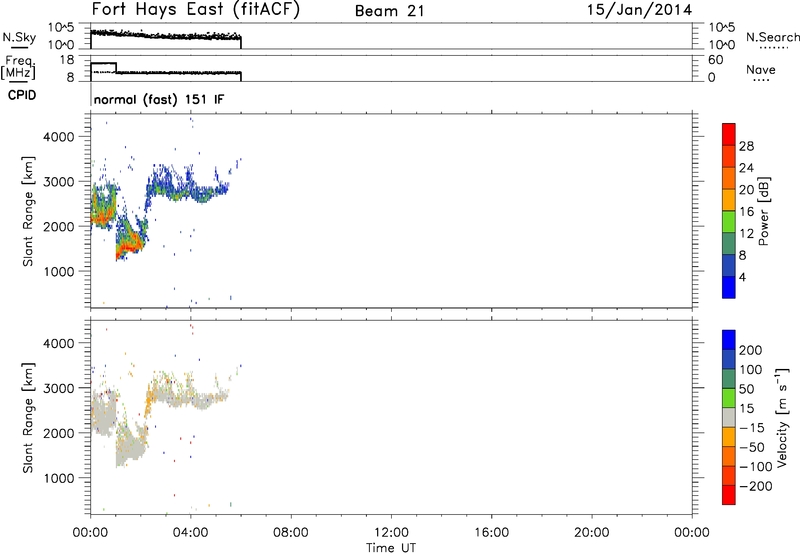Click the 'Beam 21' label

(x=390, y=11)
